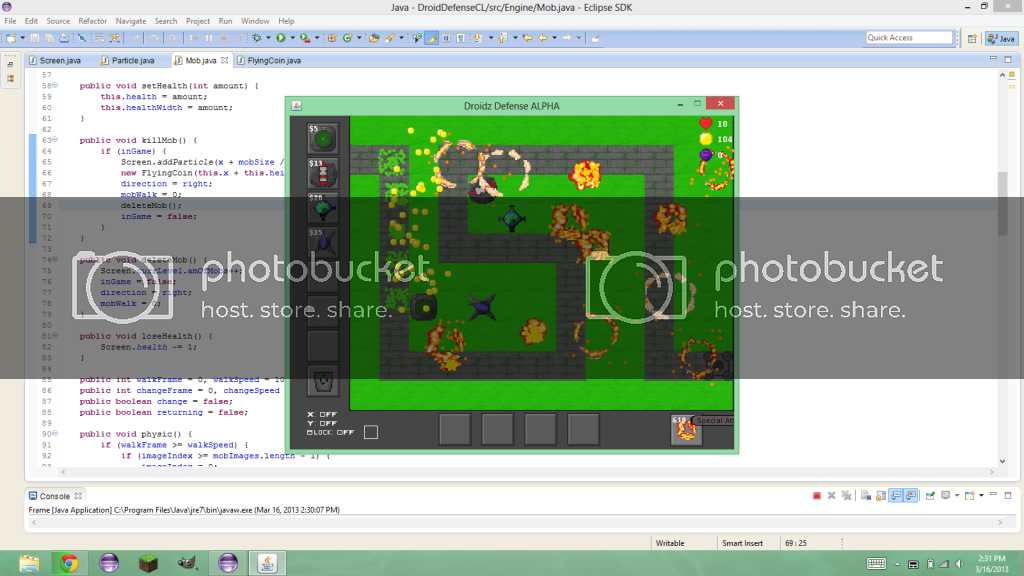1024x576 pixels.
Task: Open Display Selected Console dropdown arrow
Action: pos(957,496)
